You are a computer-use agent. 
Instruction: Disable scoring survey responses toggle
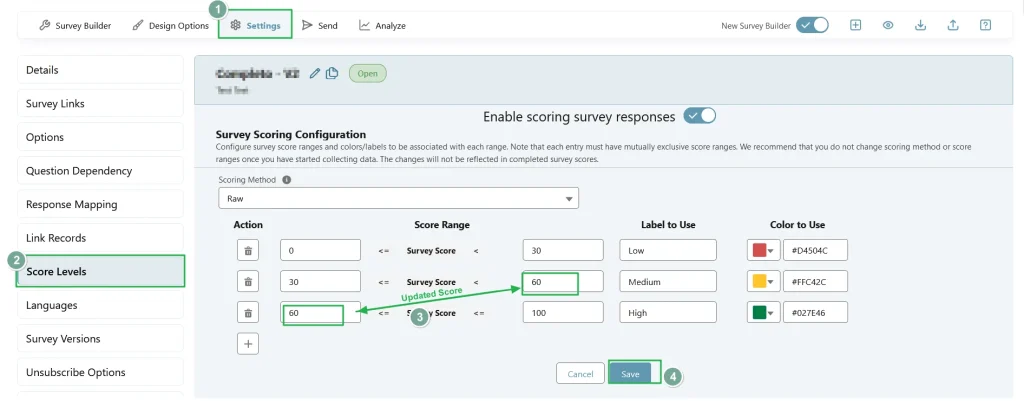(x=700, y=116)
